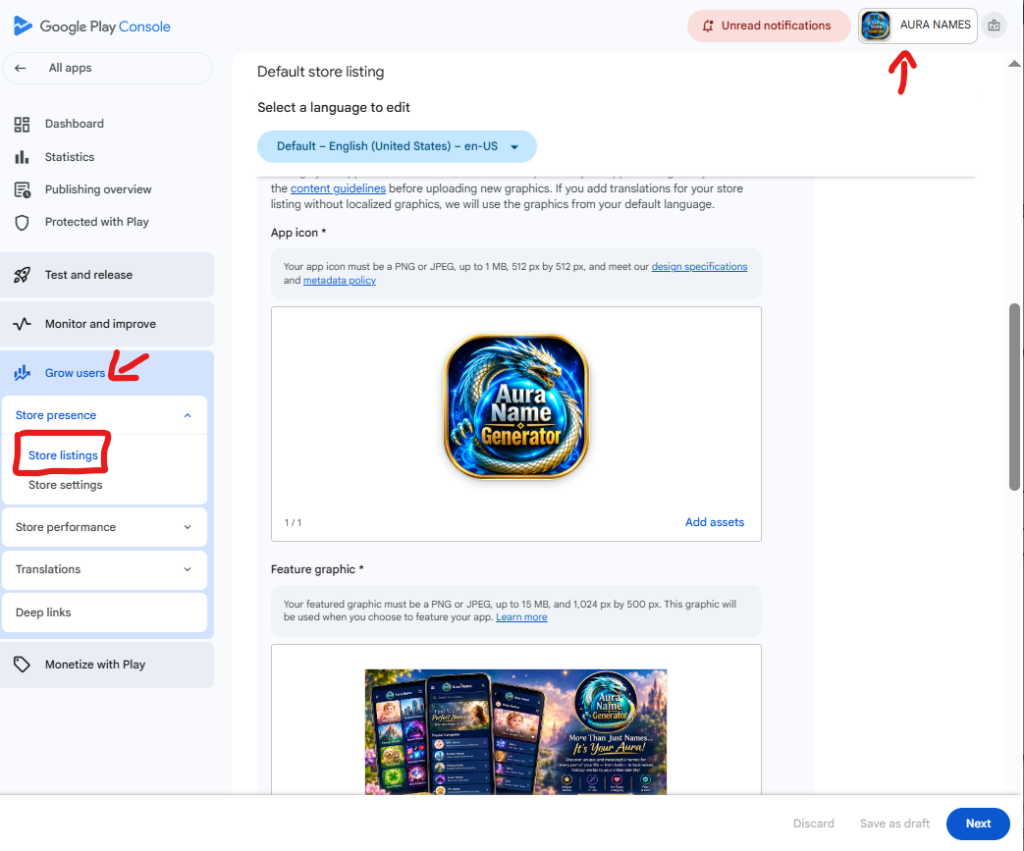Click the 'Select a language to edit' text
Image resolution: width=1024 pixels, height=851 pixels.
334,108
